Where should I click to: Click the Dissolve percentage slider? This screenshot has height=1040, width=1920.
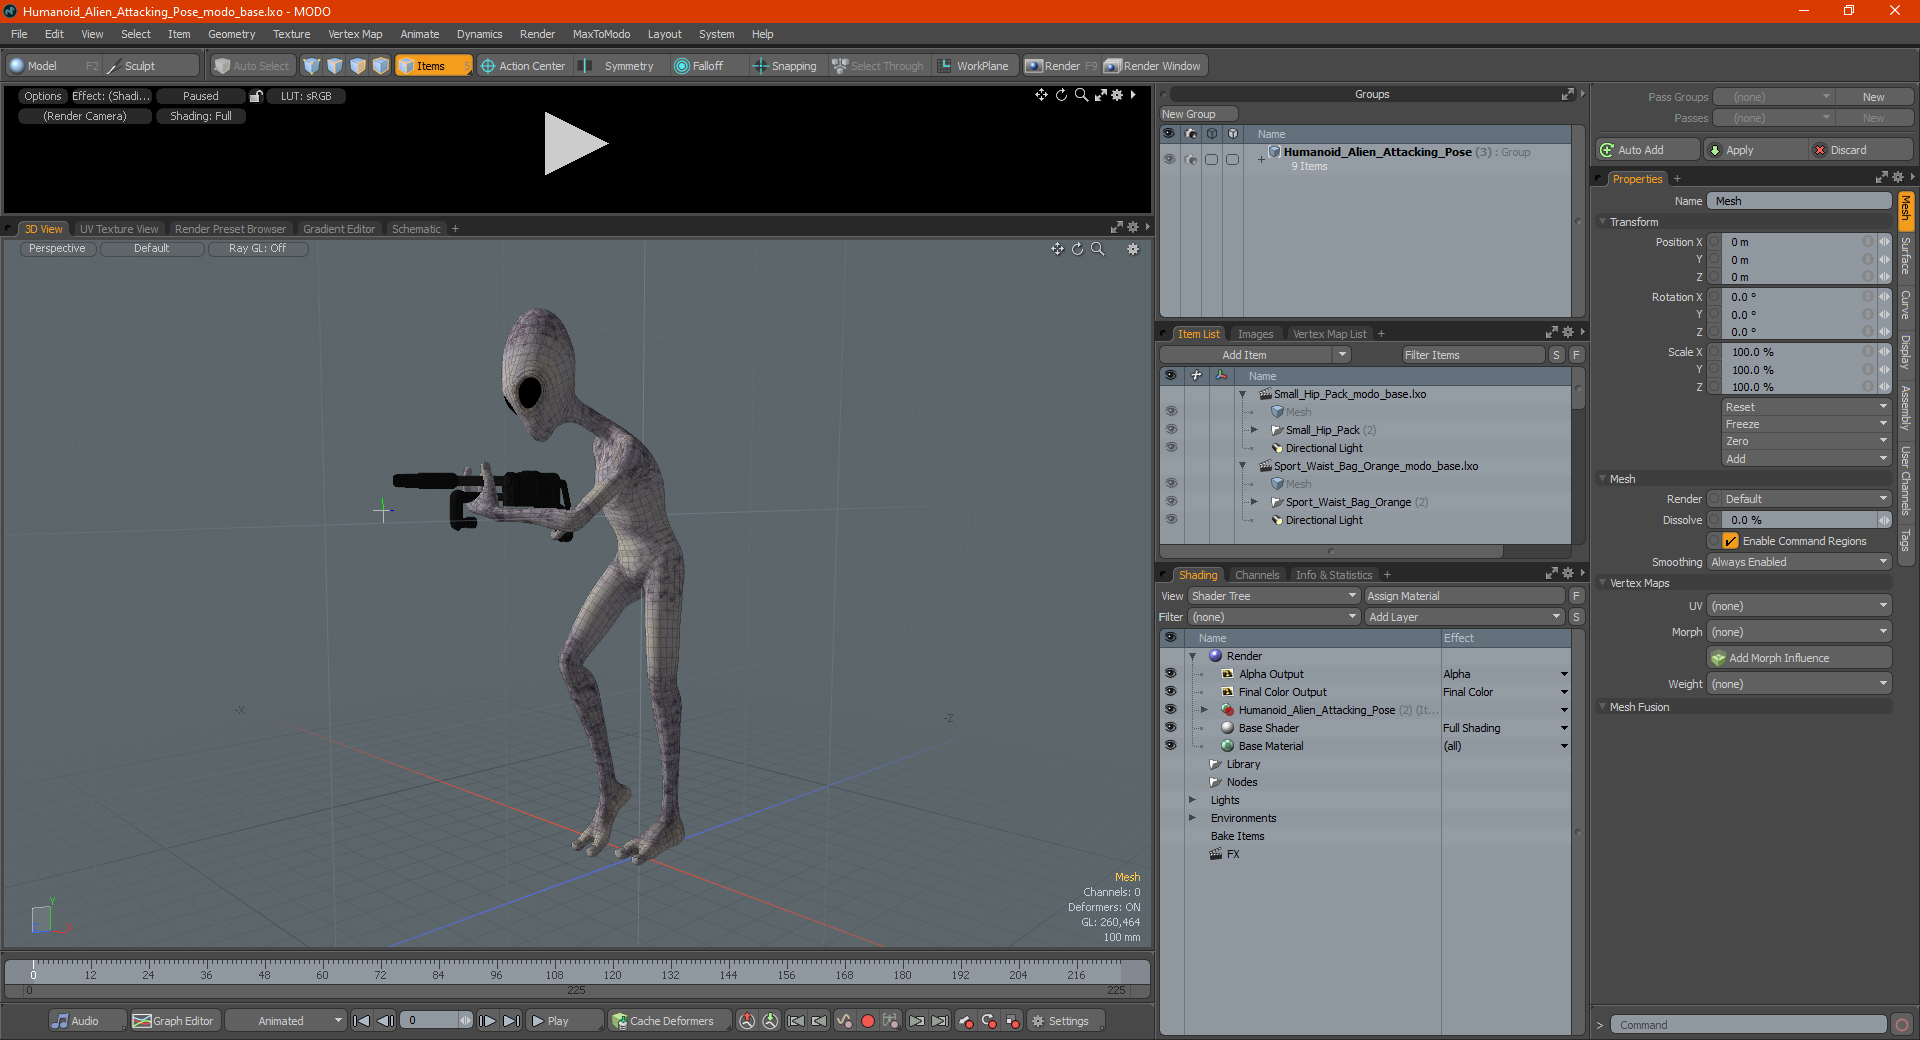tap(1799, 520)
